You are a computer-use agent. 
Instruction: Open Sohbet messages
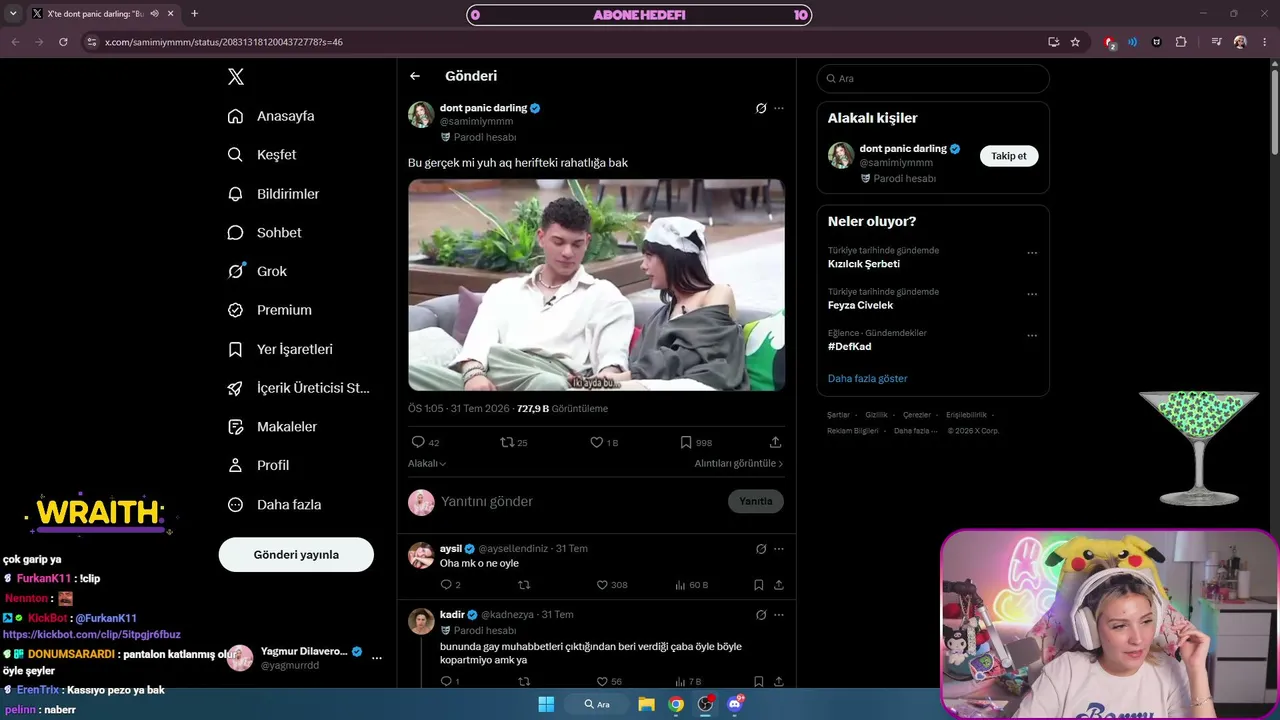264,232
